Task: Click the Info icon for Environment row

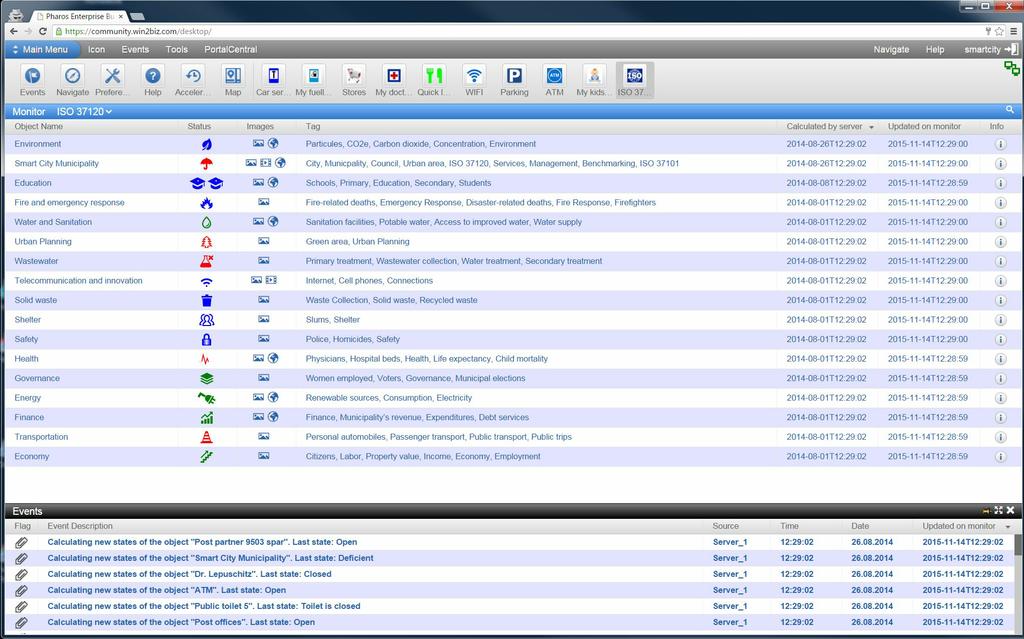Action: pos(1000,144)
